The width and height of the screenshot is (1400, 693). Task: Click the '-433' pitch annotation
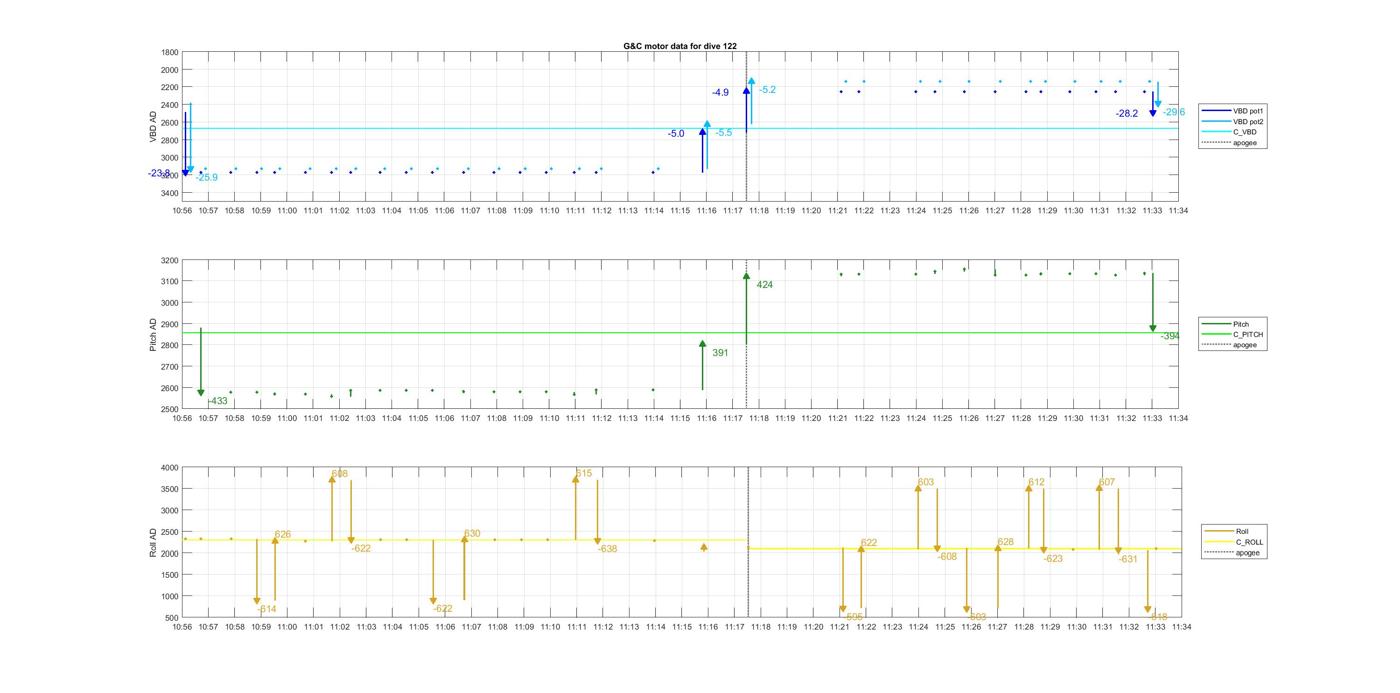(x=217, y=401)
